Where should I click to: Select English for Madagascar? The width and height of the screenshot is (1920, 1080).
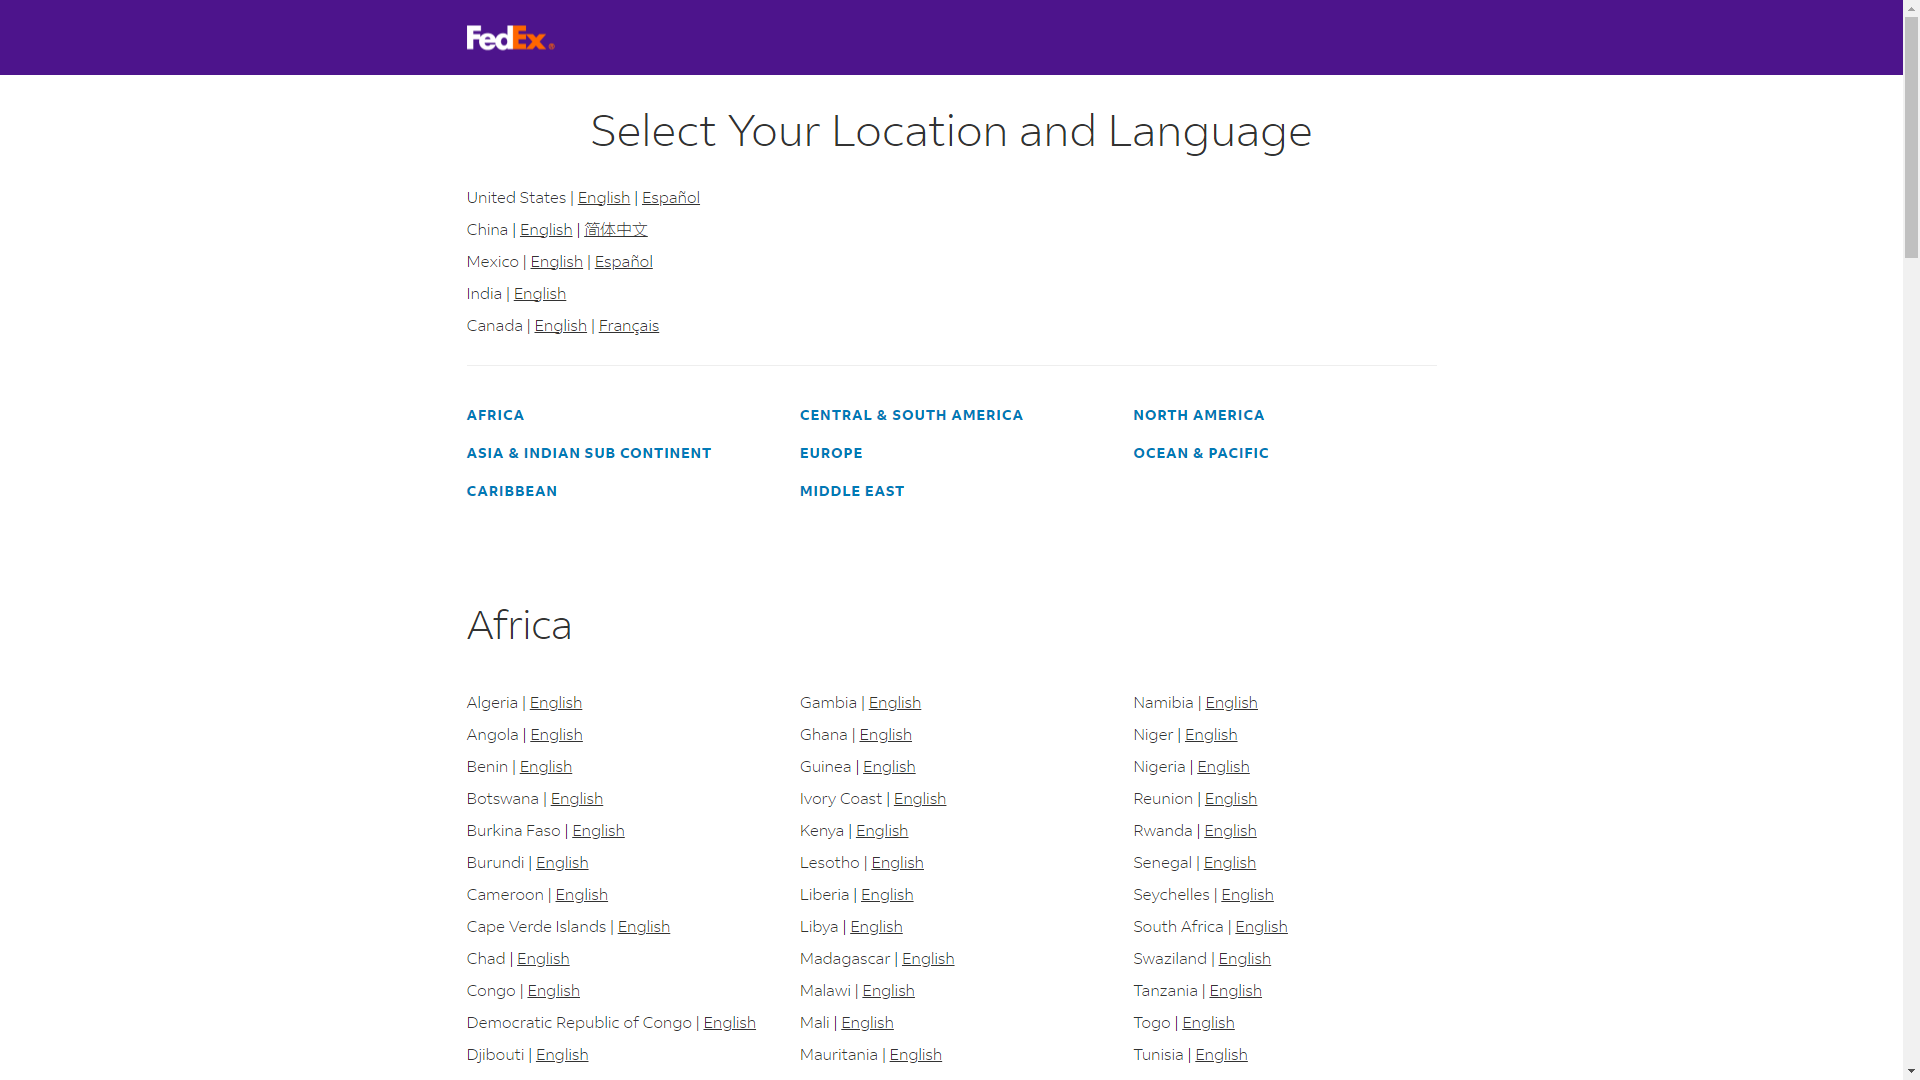pos(928,958)
